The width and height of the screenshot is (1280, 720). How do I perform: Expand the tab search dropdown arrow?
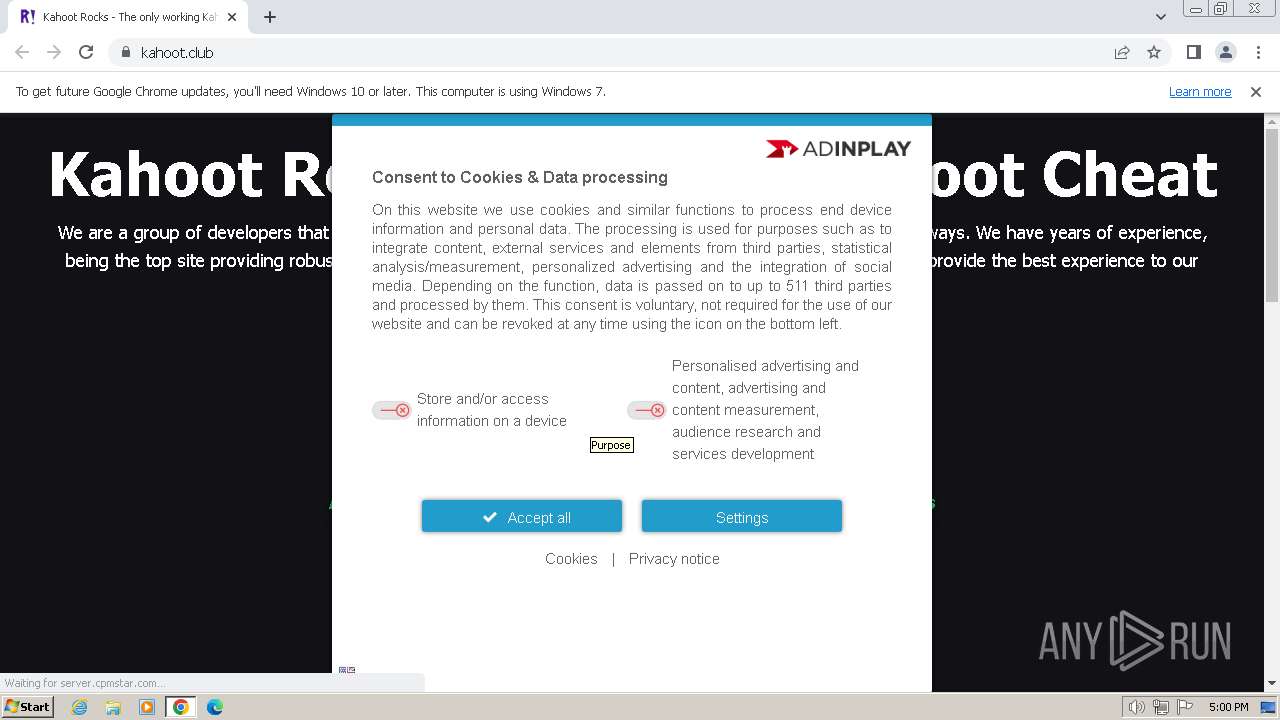click(x=1161, y=17)
